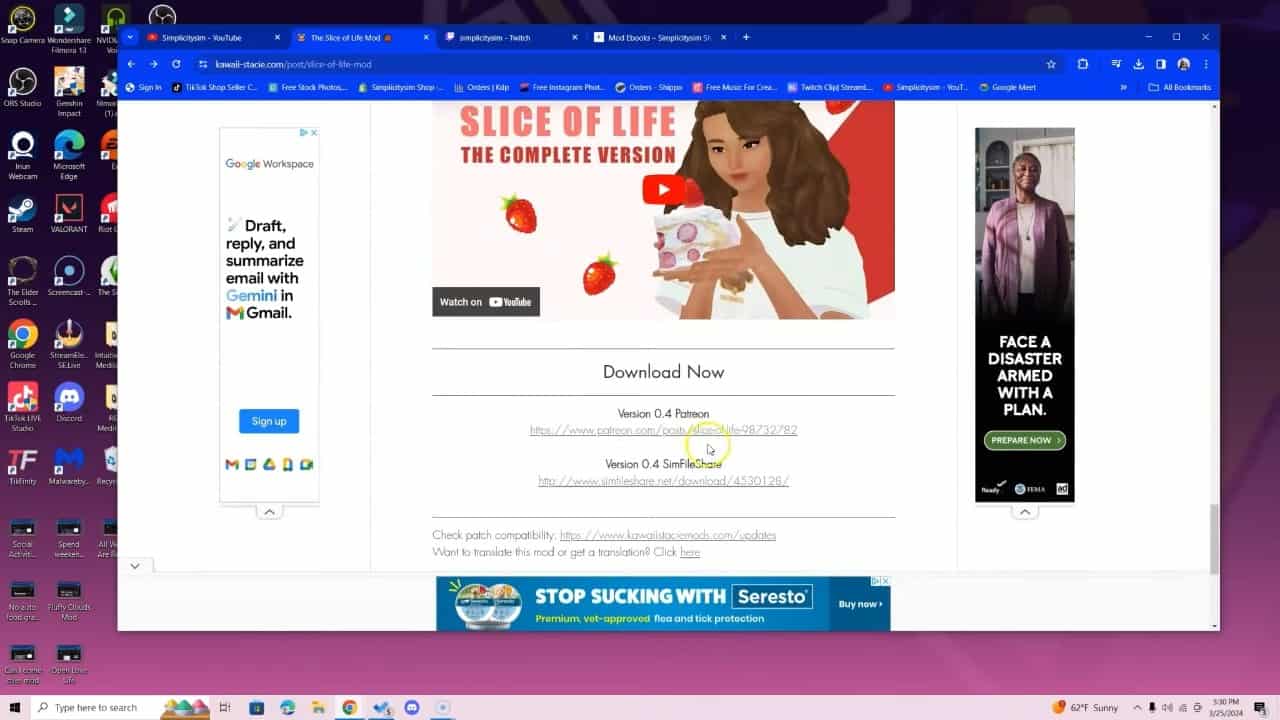This screenshot has height=720, width=1280.
Task: Open AdChoices icon on Google Workspace ad
Action: pos(303,132)
